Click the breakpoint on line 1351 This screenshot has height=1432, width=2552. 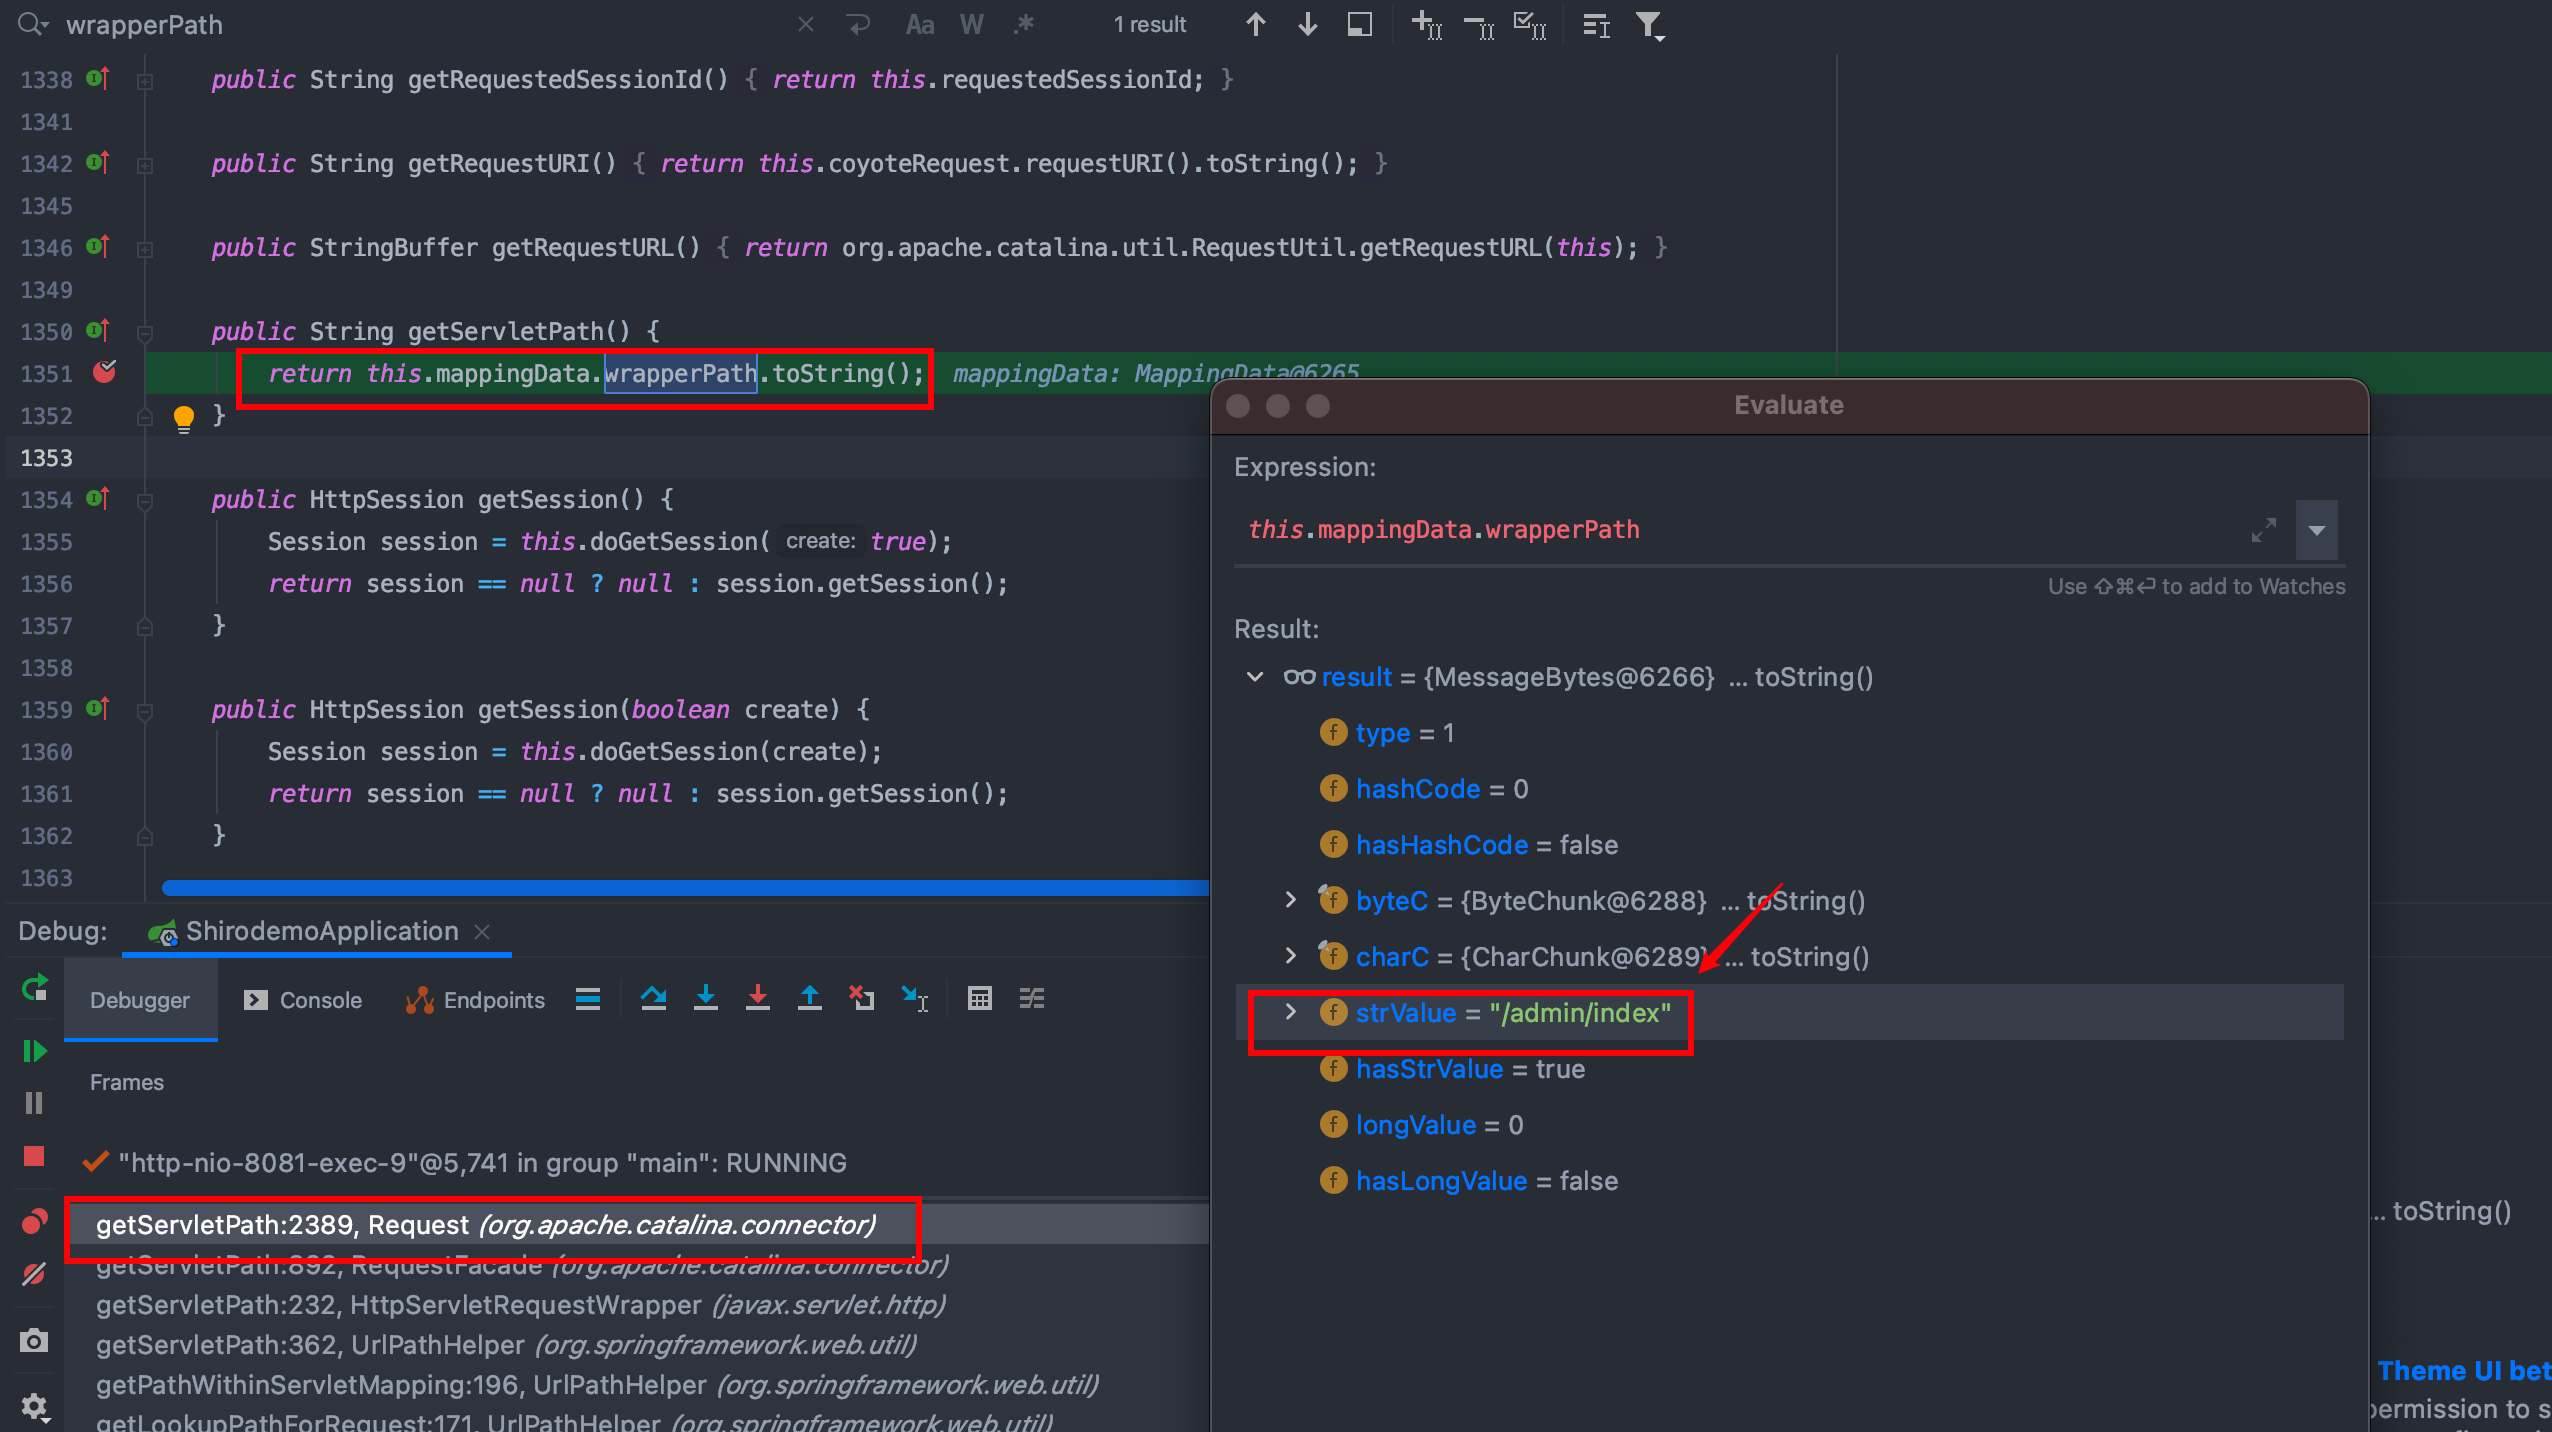pos(104,373)
